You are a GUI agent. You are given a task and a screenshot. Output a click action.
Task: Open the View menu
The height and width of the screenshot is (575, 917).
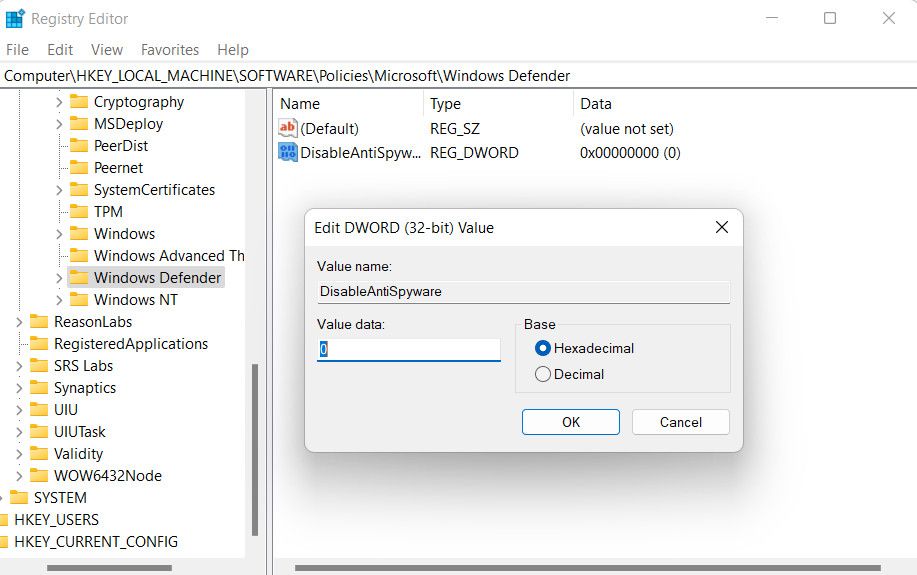pos(107,50)
